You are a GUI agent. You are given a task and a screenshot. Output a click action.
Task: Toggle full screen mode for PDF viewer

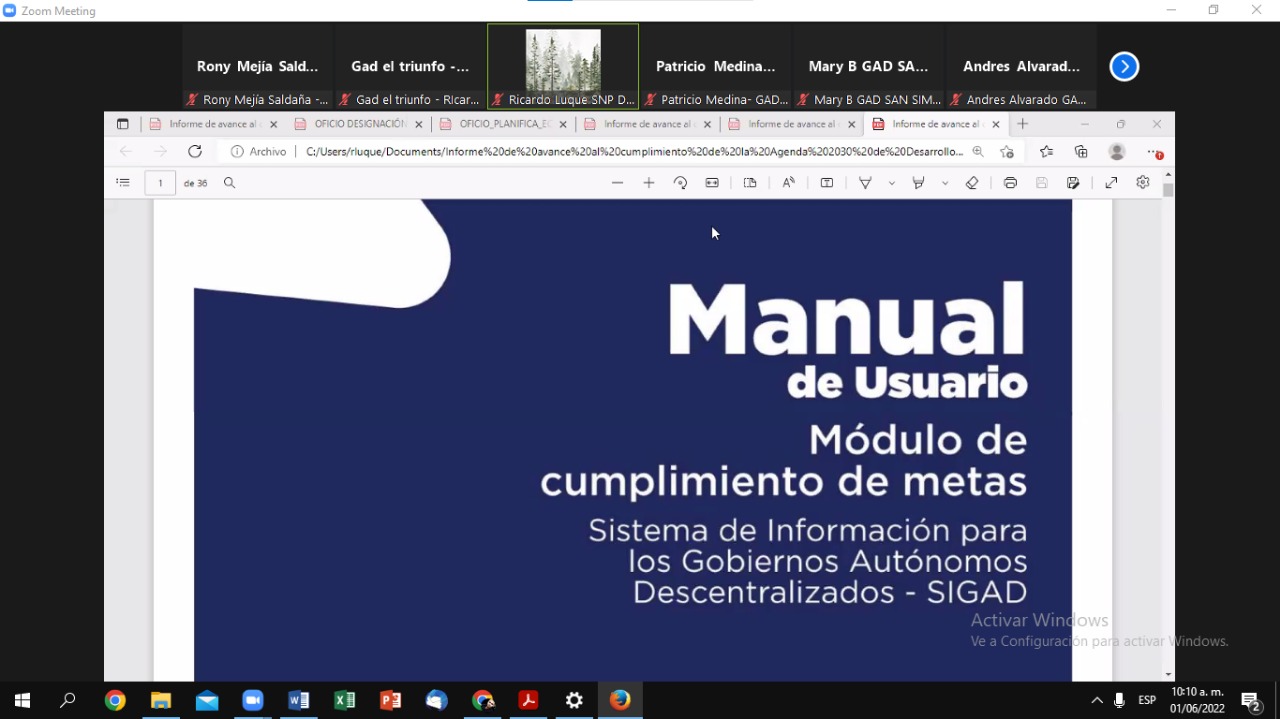[x=1111, y=183]
